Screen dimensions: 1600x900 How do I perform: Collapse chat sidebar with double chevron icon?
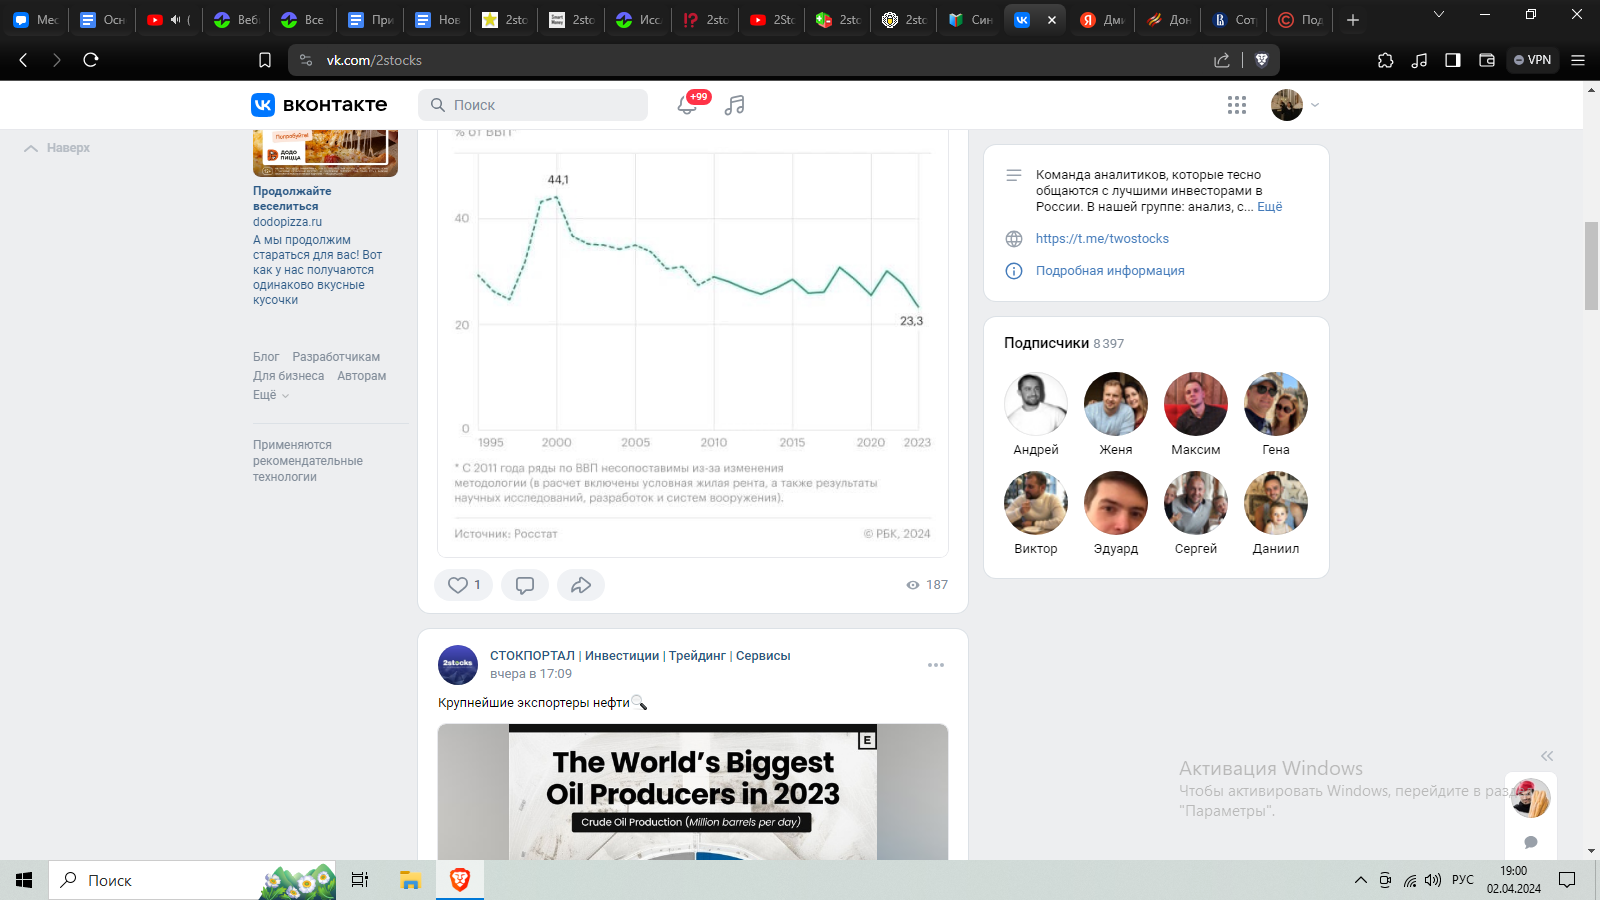pos(1547,756)
